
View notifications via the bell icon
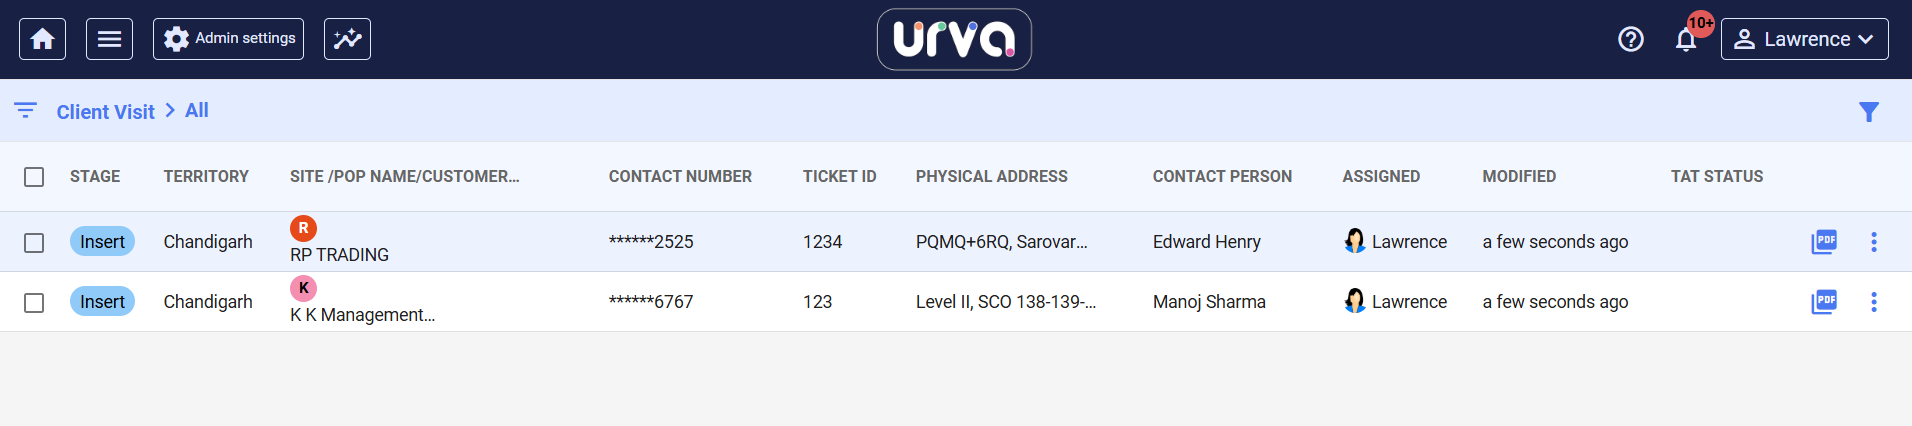coord(1686,40)
